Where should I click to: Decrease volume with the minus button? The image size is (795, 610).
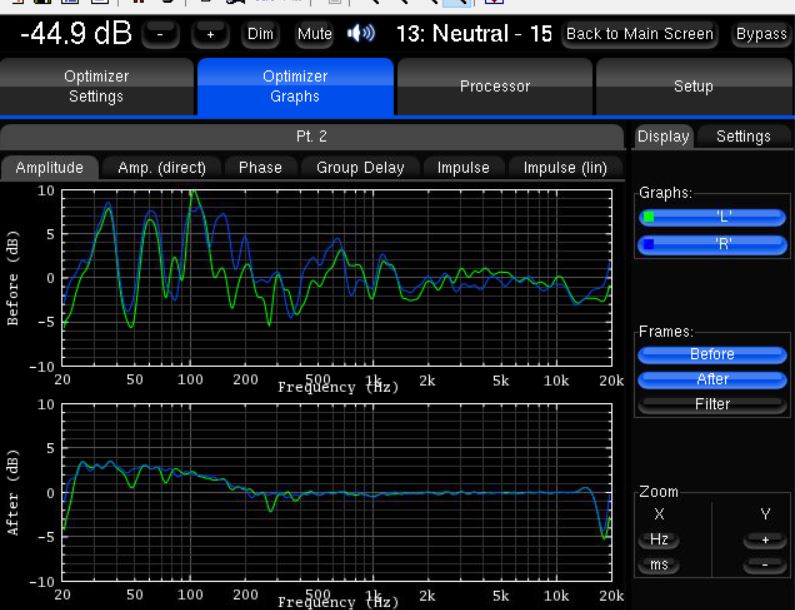click(162, 34)
